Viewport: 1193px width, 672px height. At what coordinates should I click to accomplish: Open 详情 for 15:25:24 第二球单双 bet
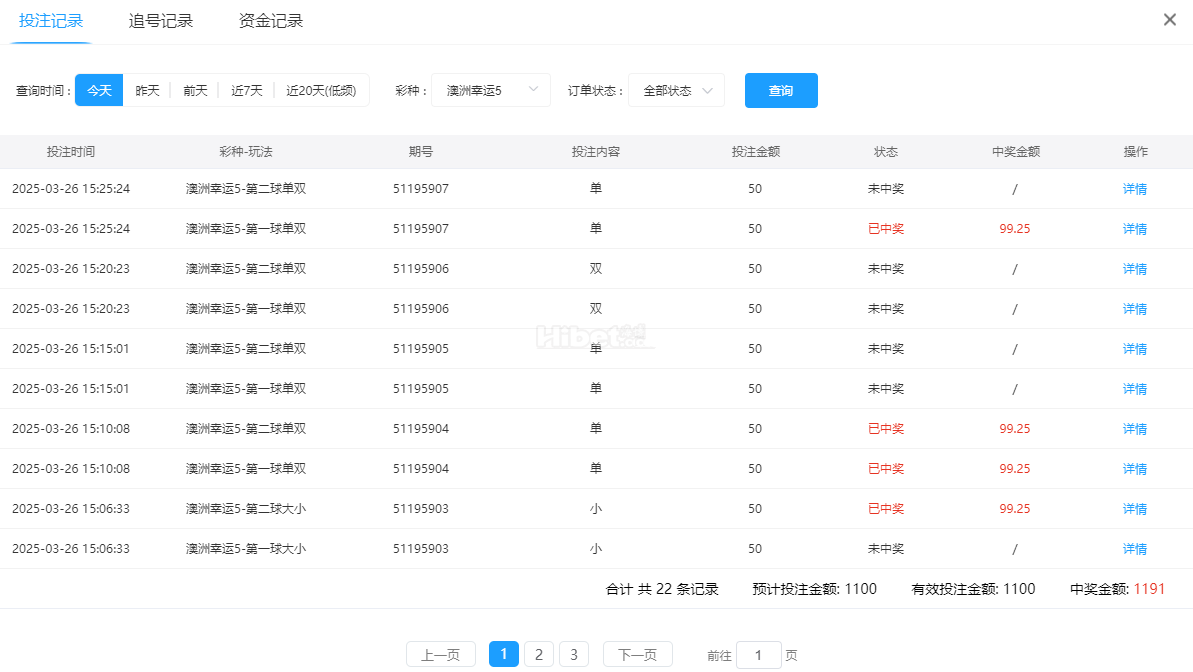point(1134,189)
